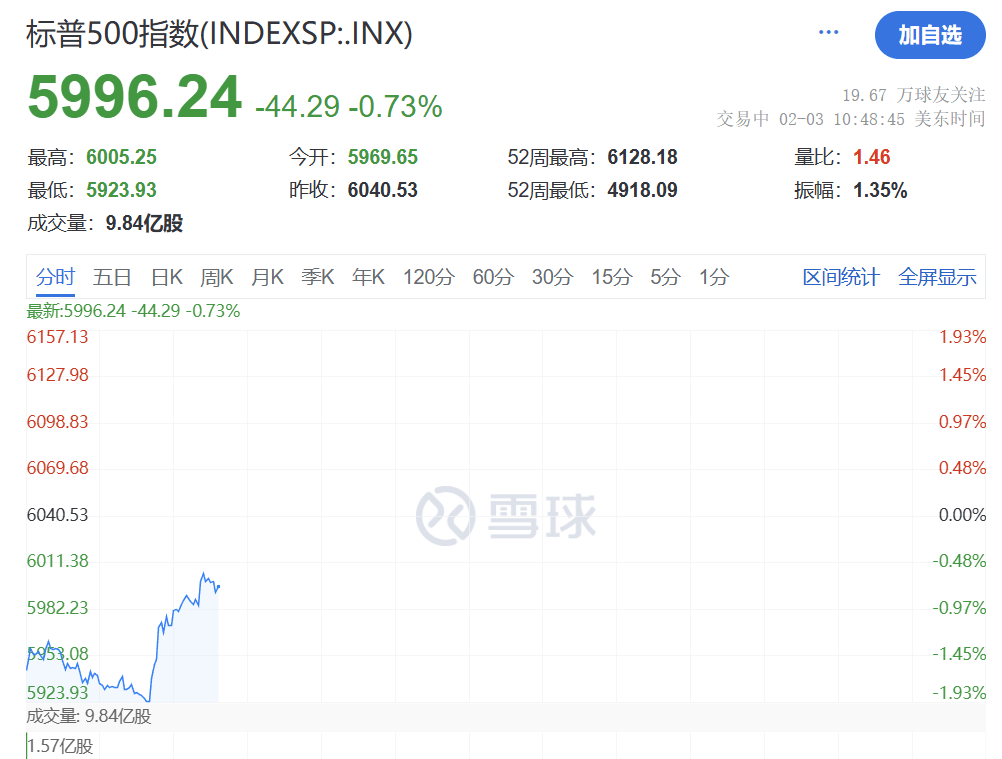Viewport: 1002px width, 759px height.
Task: Show the 60分 minute chart
Action: (x=493, y=277)
